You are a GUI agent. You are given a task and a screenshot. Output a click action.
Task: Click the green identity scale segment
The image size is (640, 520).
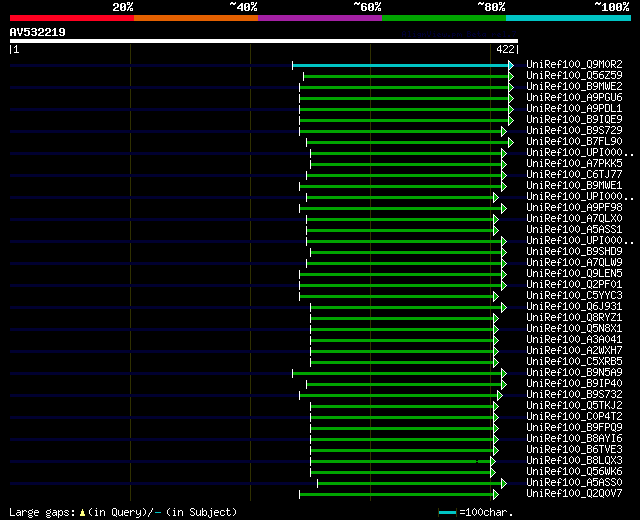click(444, 18)
